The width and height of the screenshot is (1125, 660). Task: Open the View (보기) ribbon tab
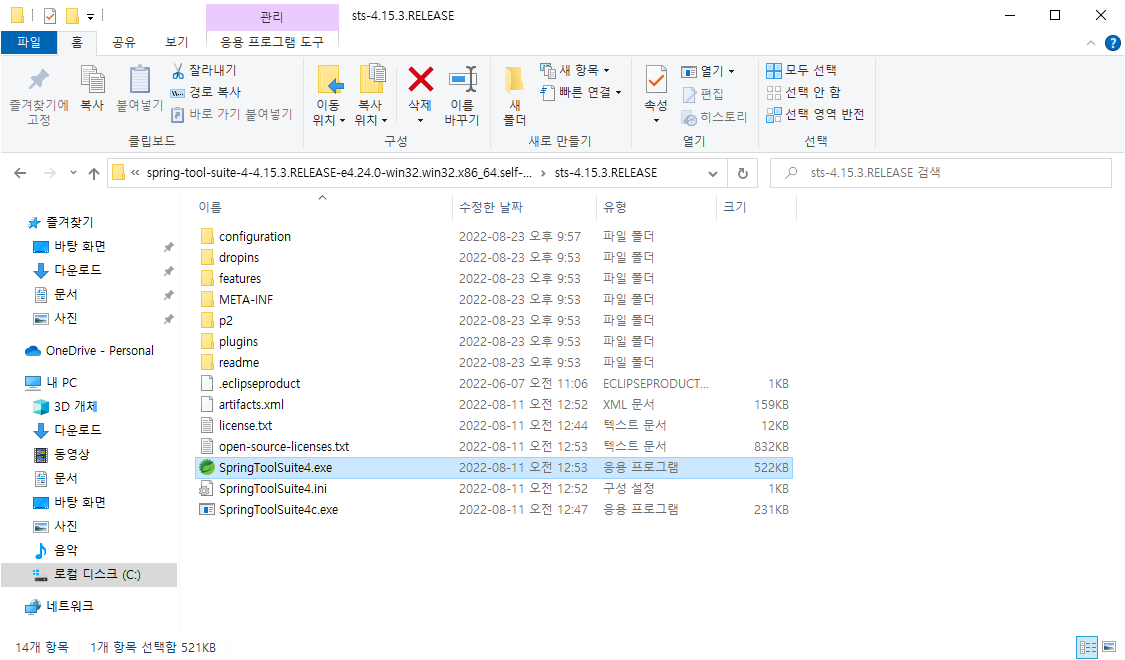pyautogui.click(x=177, y=42)
